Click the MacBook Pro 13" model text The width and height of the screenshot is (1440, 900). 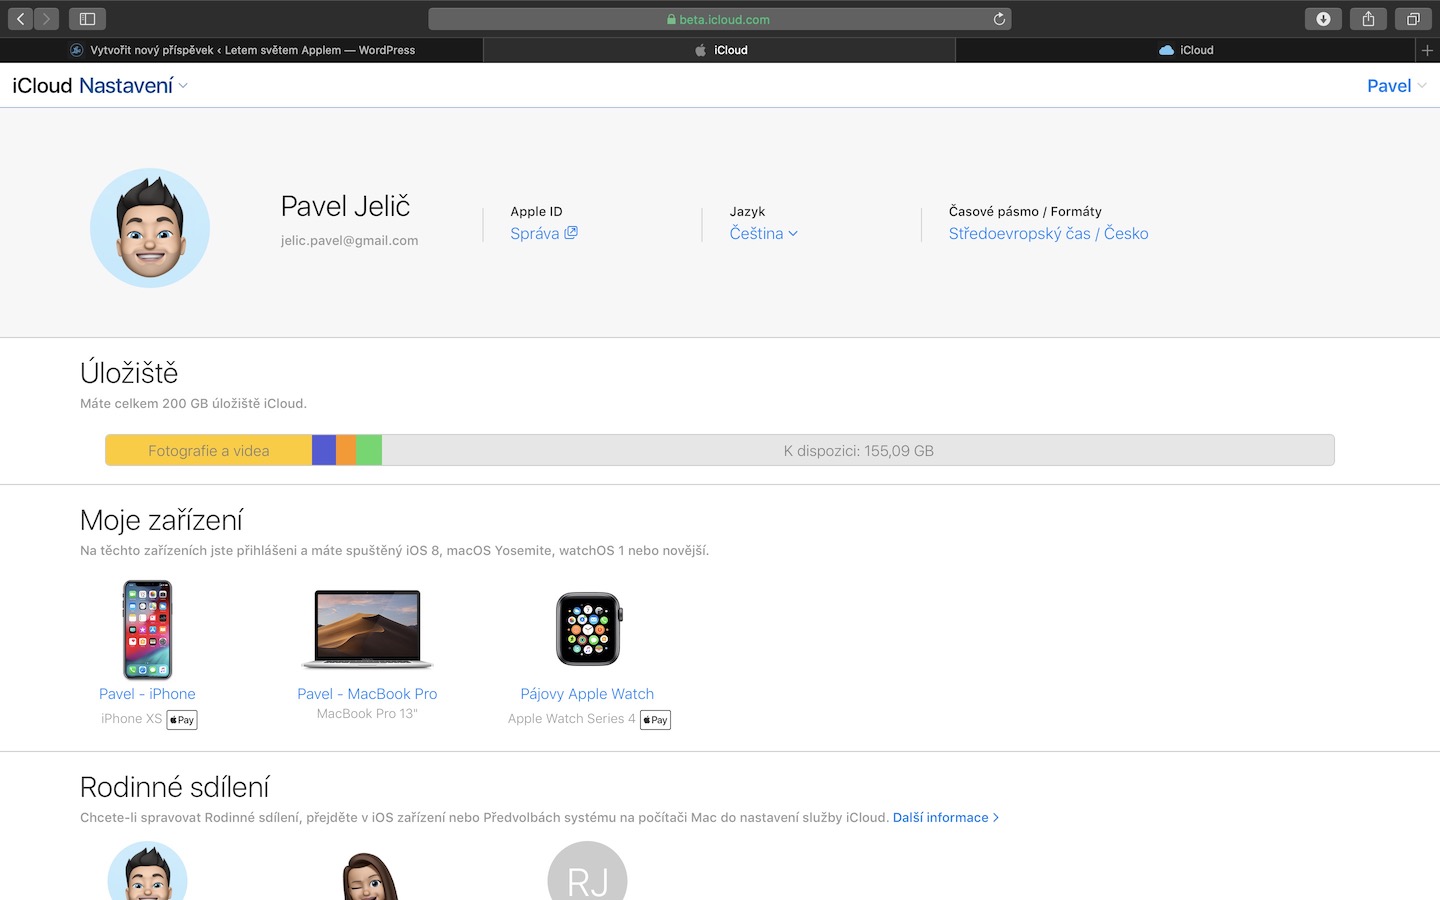(367, 714)
